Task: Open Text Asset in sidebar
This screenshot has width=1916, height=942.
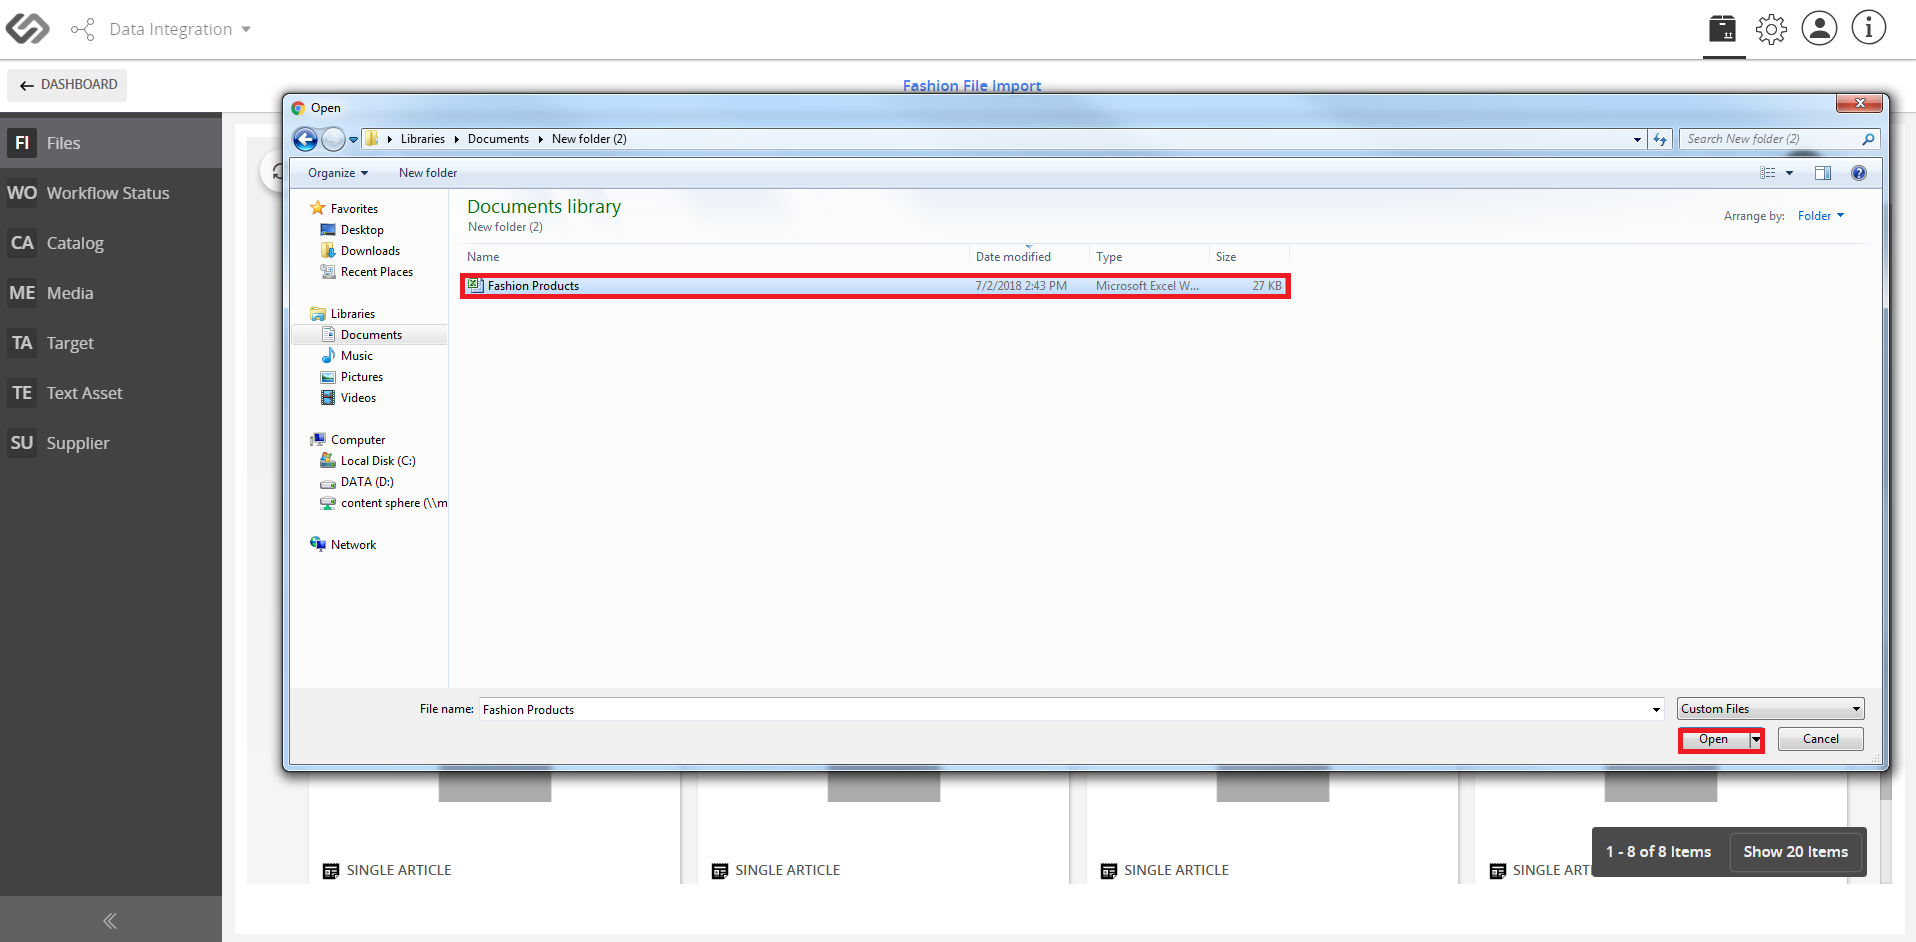Action: (x=111, y=393)
